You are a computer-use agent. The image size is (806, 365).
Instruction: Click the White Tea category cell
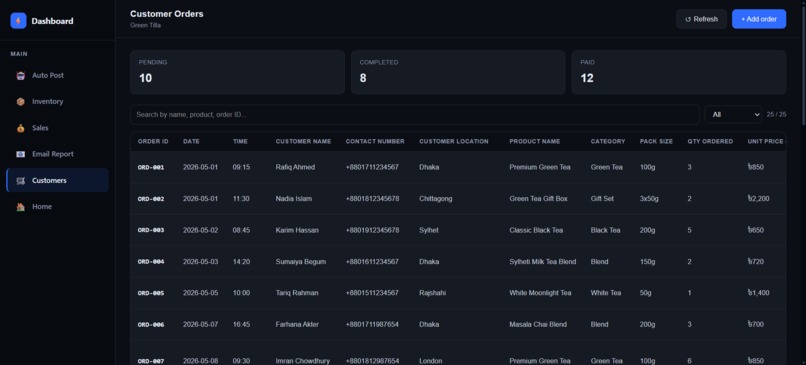(x=606, y=293)
